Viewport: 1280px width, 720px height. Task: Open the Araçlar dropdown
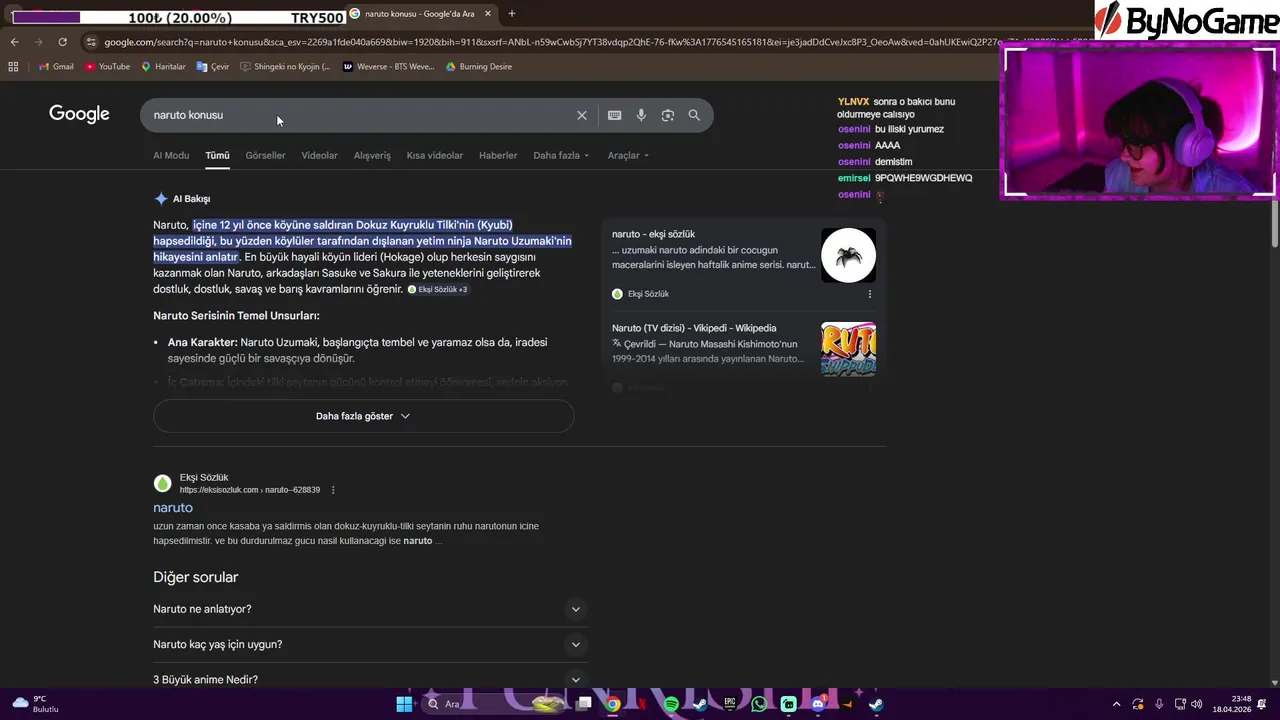point(628,155)
